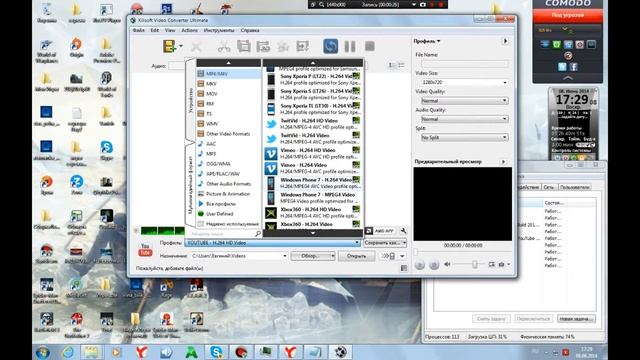Open the Справка menu
Screen dimensions: 640x360
(x=250, y=30)
